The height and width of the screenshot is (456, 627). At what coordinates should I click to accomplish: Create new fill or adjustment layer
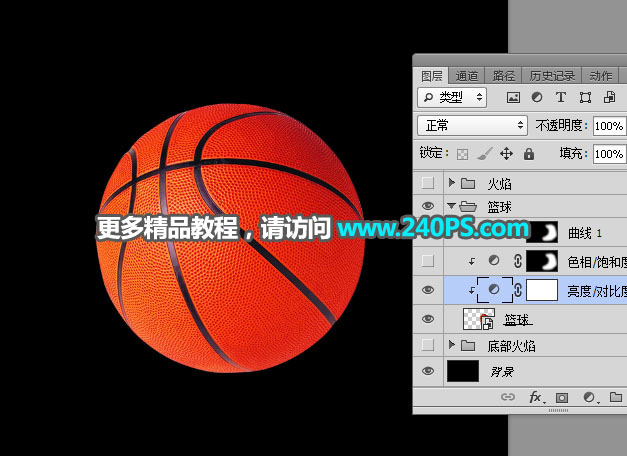point(589,397)
